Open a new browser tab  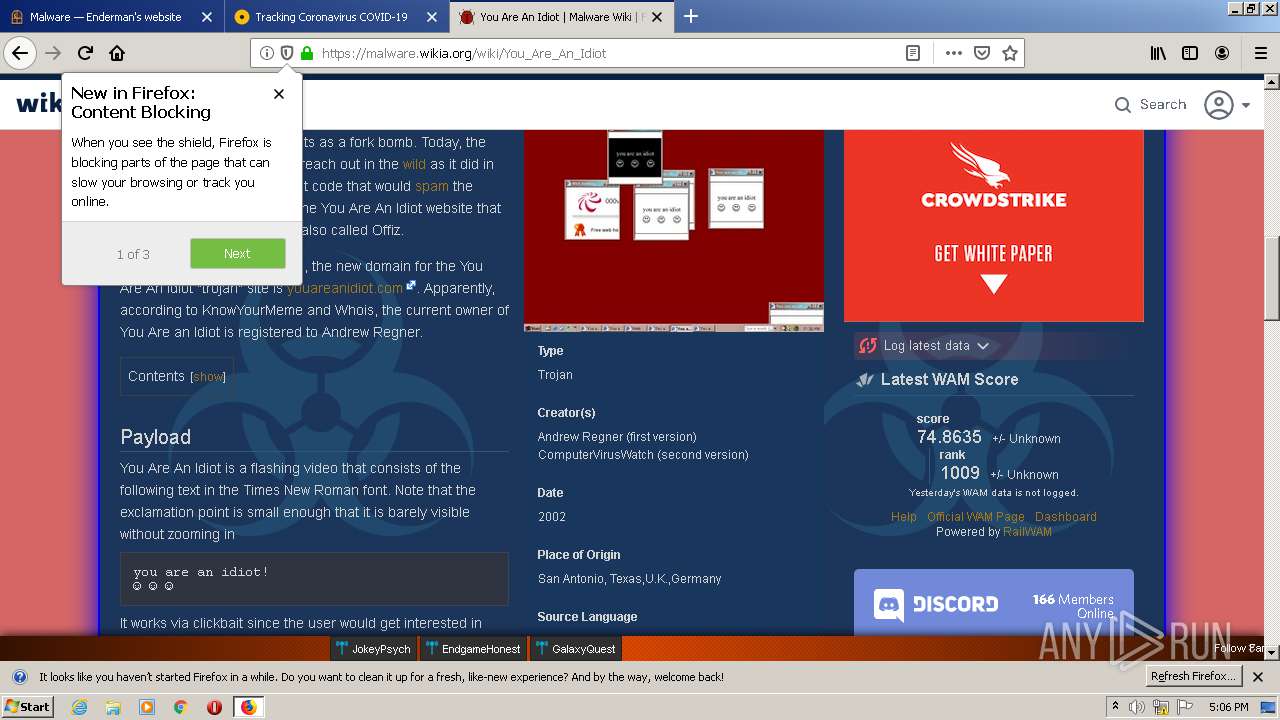tap(690, 16)
